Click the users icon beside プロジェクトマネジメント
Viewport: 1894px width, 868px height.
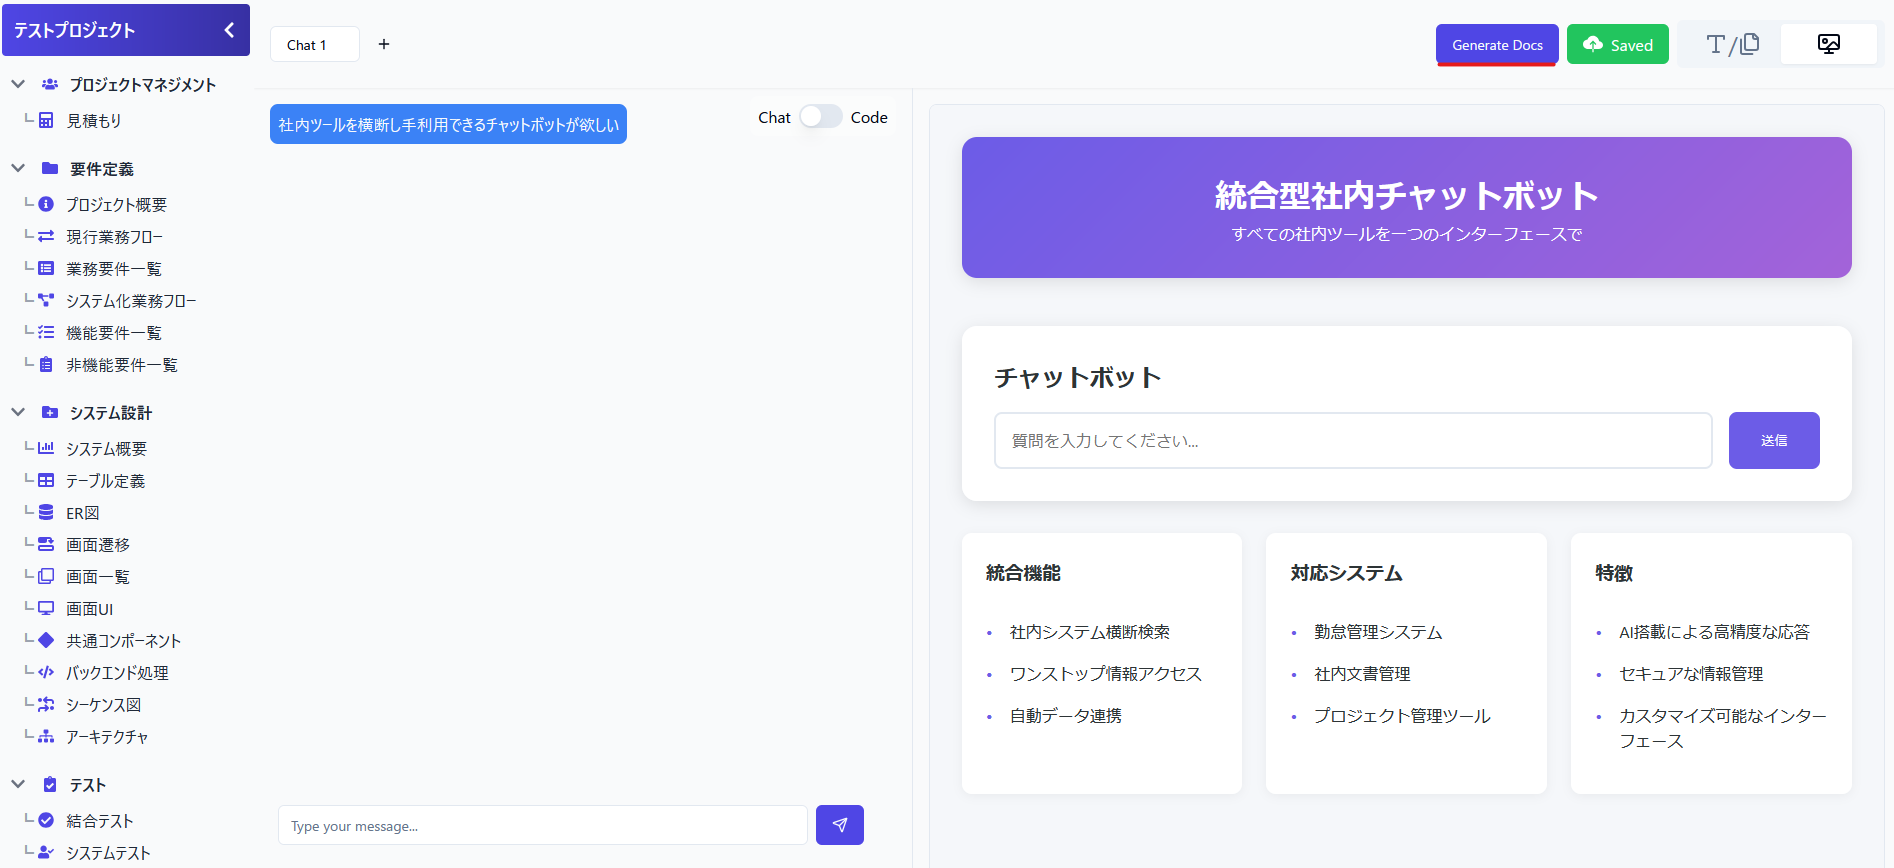[x=50, y=84]
